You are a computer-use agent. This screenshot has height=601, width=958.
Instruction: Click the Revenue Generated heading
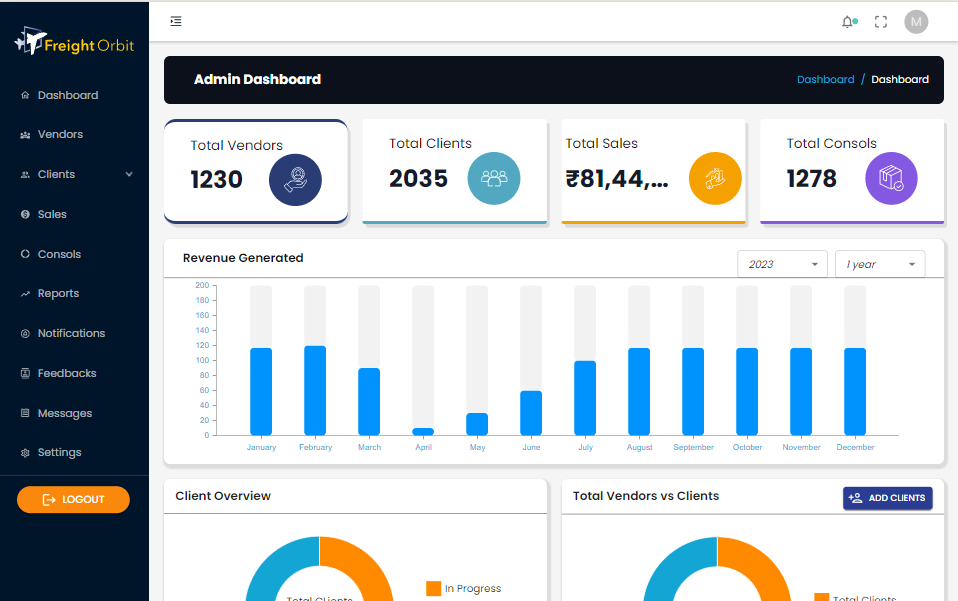[243, 258]
